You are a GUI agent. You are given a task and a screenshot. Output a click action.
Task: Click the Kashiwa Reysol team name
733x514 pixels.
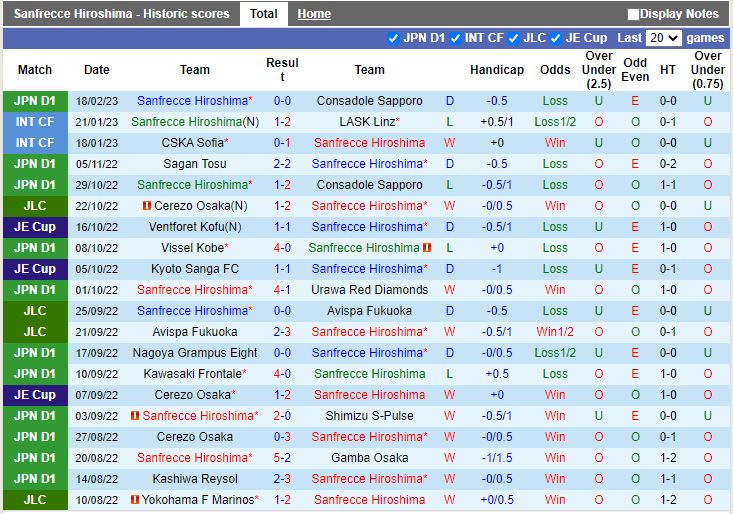point(194,478)
